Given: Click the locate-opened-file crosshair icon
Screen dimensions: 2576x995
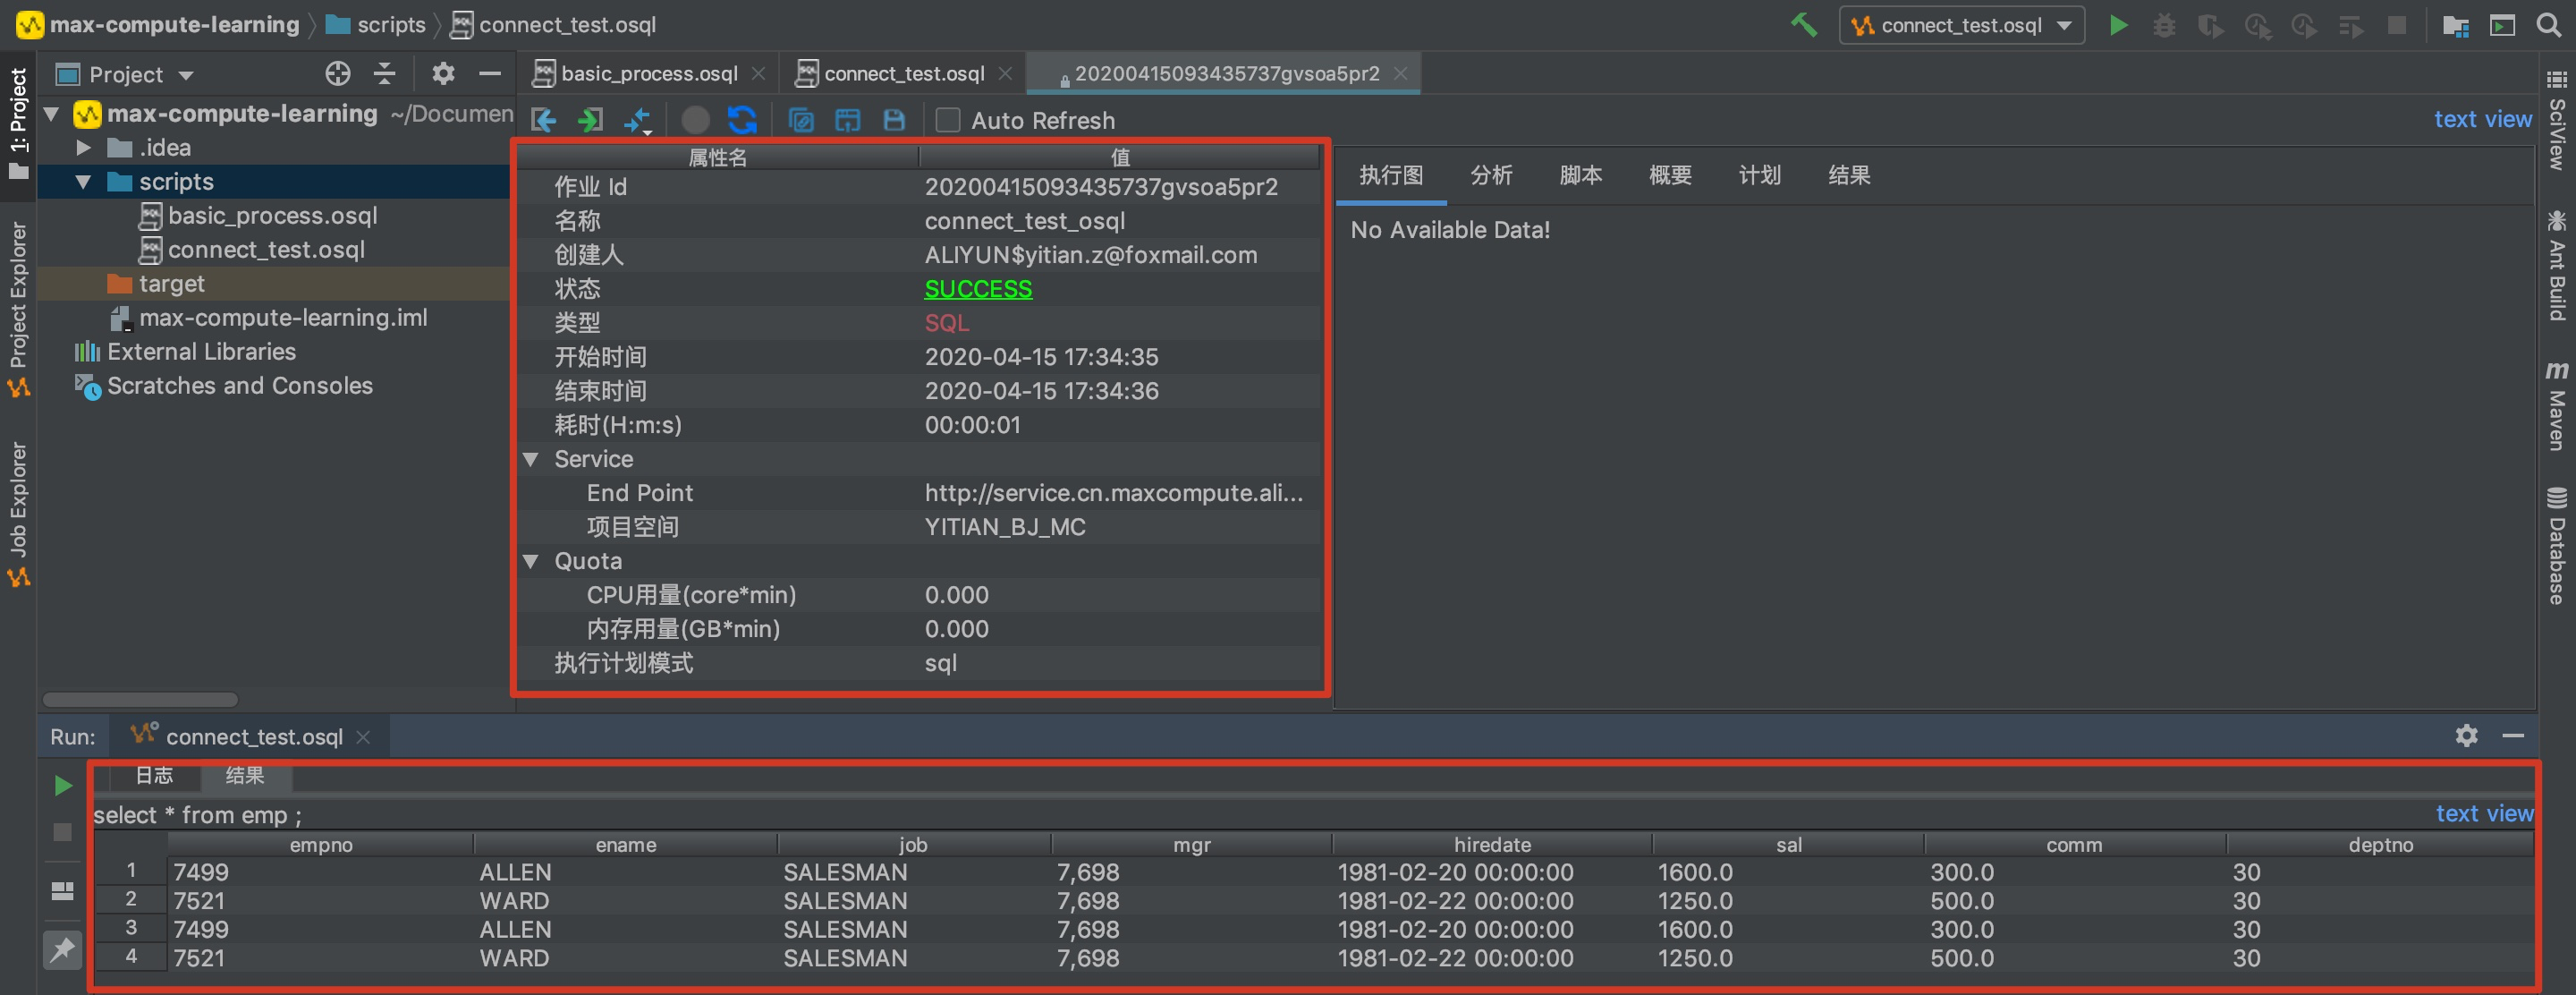Looking at the screenshot, I should point(337,73).
